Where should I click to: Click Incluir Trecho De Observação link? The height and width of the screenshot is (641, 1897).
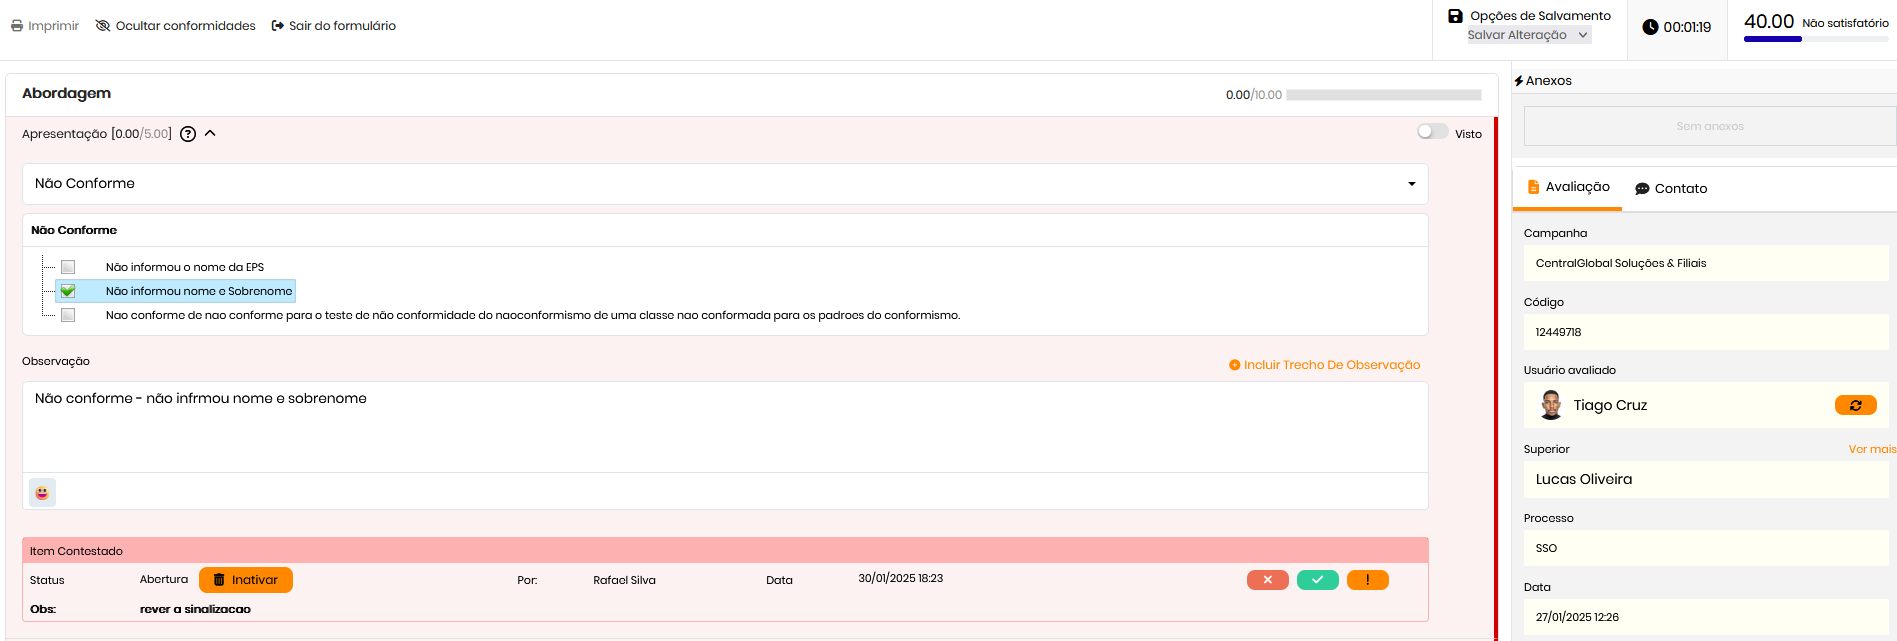click(1324, 365)
